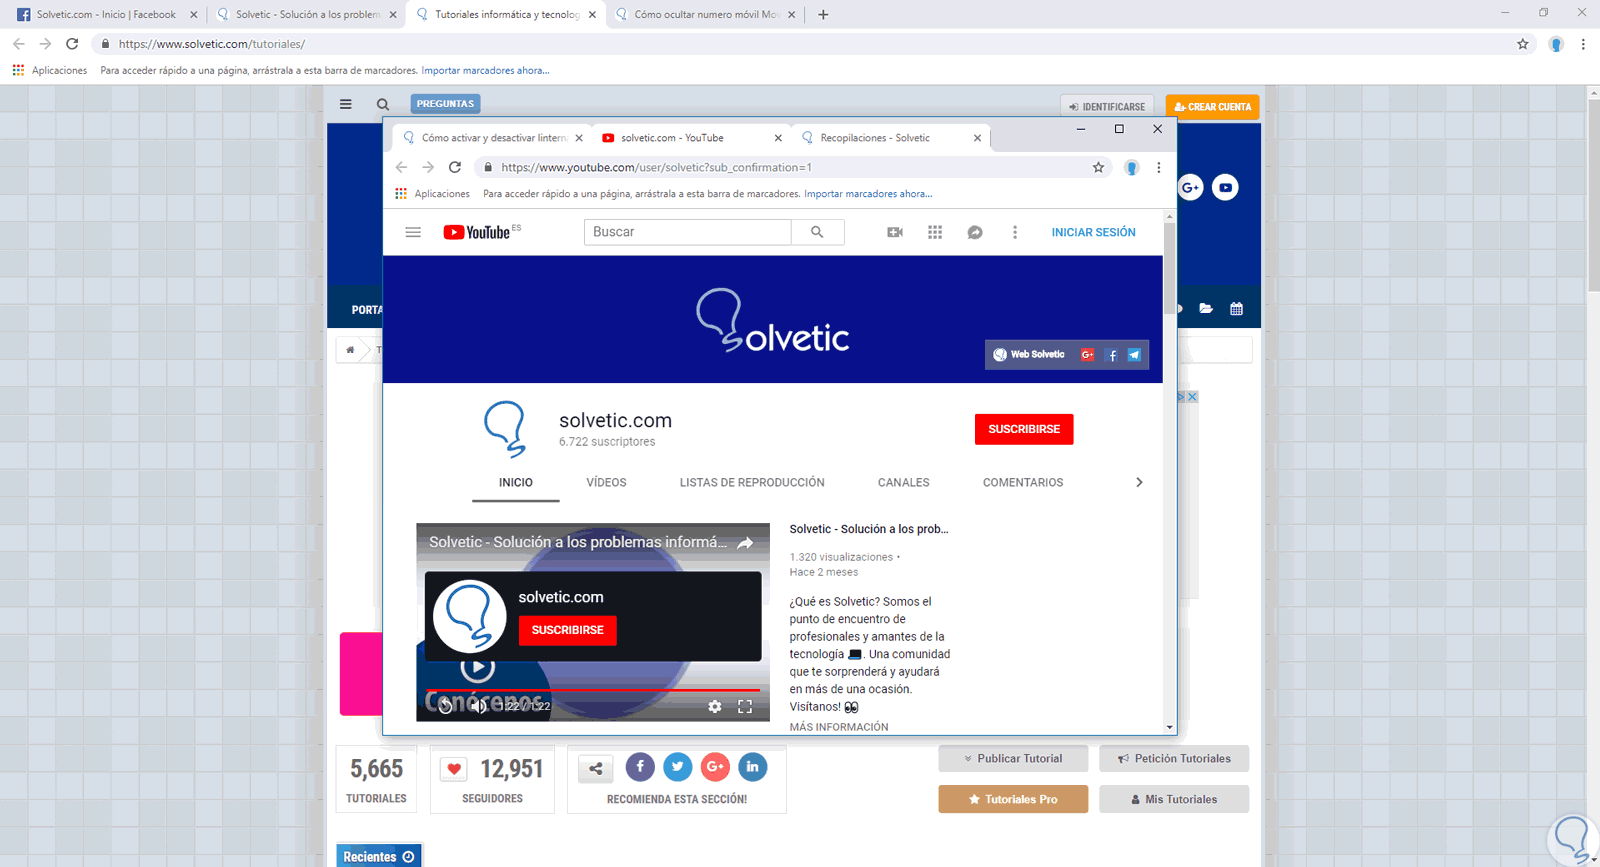
Task: Switch to Cómo activar y desactivar tab
Action: [x=492, y=138]
